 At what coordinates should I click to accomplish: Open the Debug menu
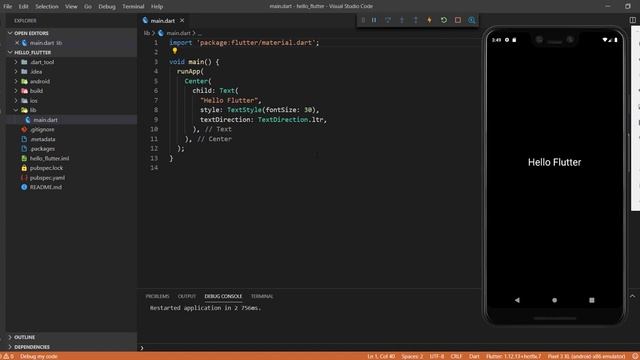pos(107,7)
